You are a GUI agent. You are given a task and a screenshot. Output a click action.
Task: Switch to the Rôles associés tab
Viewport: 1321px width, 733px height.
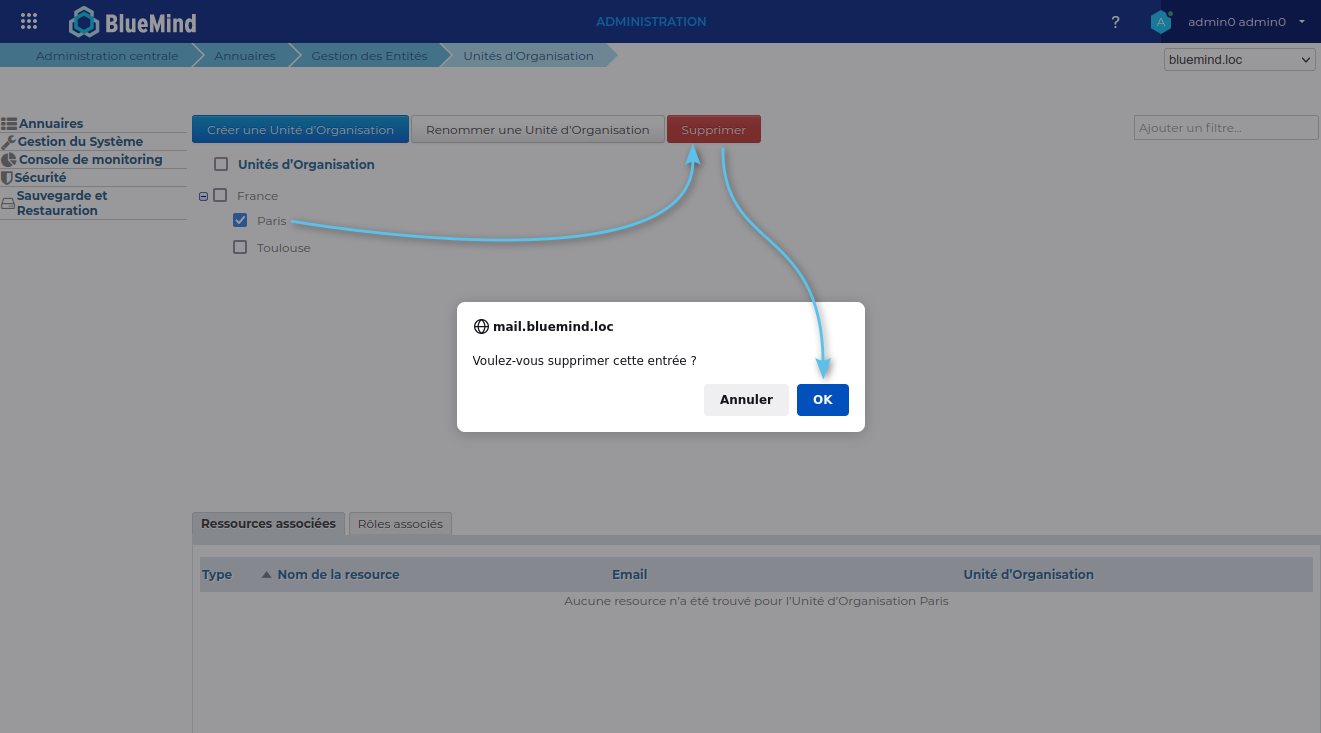[x=400, y=524]
